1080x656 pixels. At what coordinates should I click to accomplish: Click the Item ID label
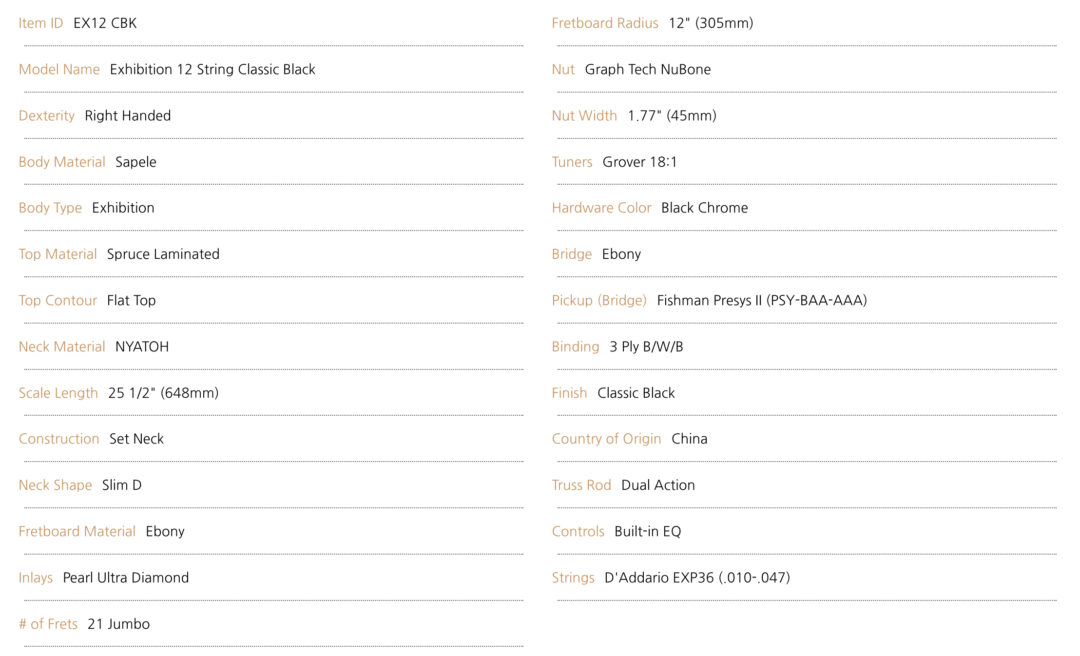(41, 23)
